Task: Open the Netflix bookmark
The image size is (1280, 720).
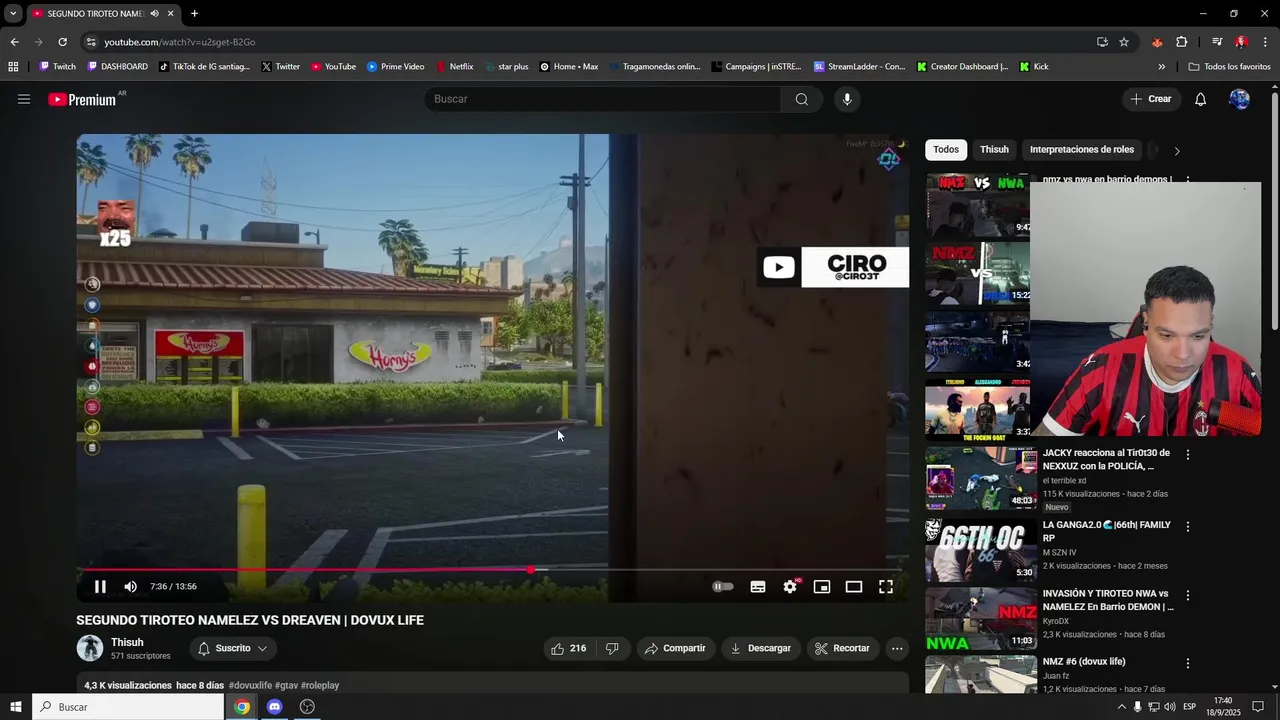Action: (x=455, y=67)
